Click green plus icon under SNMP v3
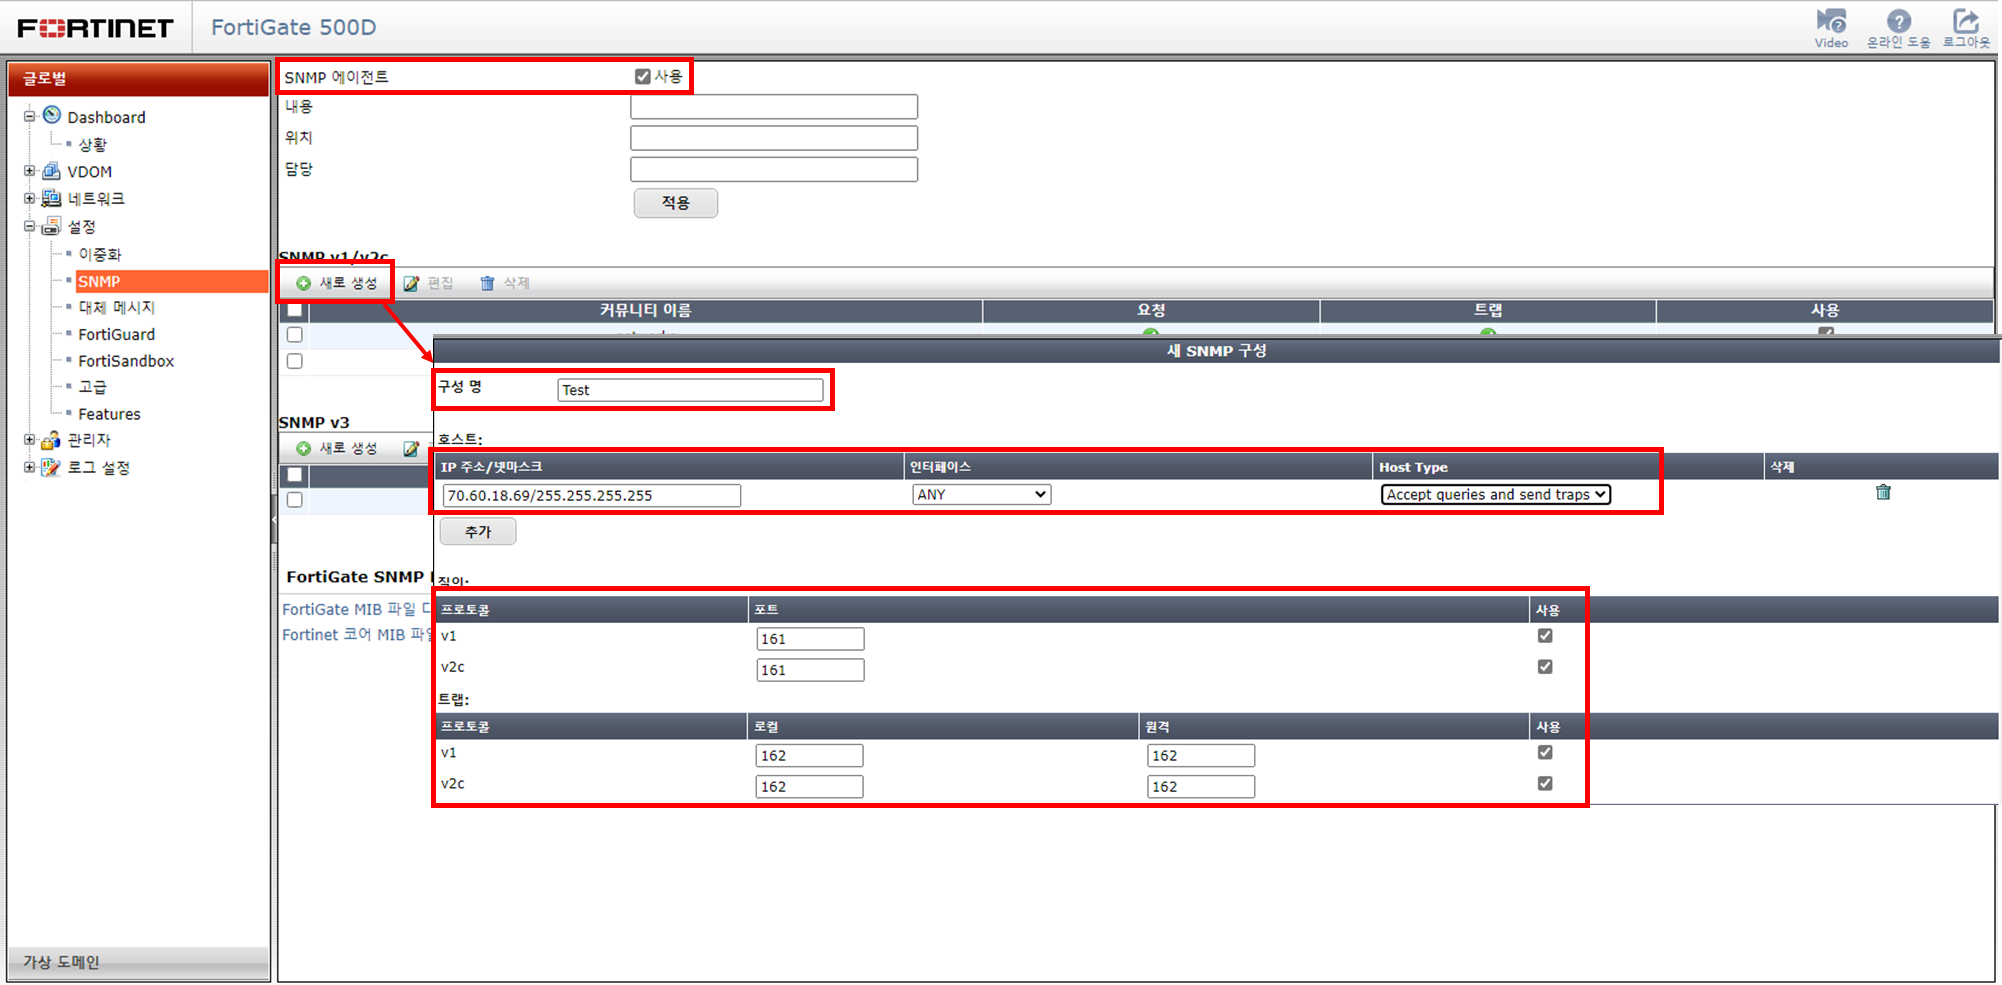The height and width of the screenshot is (985, 2002). coord(303,448)
